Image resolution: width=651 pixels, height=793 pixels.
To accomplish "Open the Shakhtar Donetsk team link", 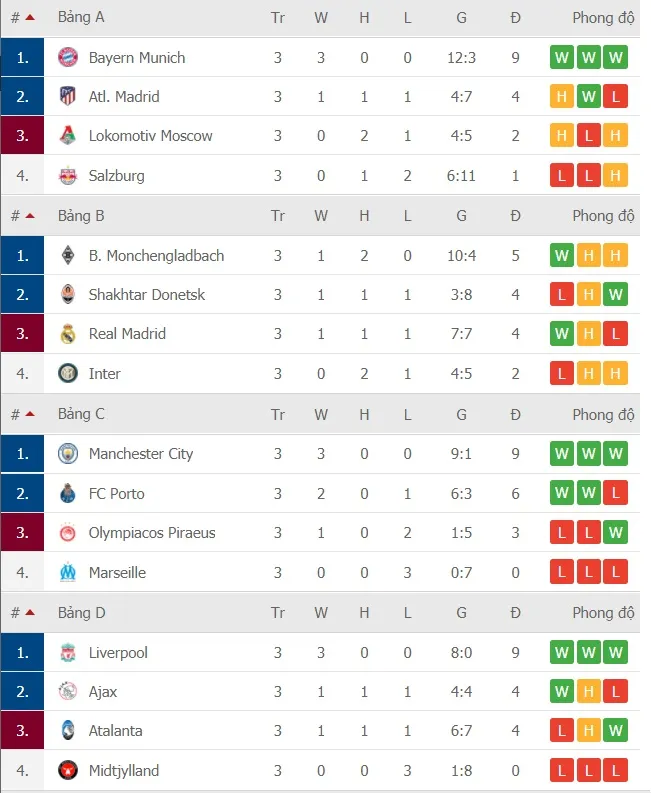I will 146,295.
